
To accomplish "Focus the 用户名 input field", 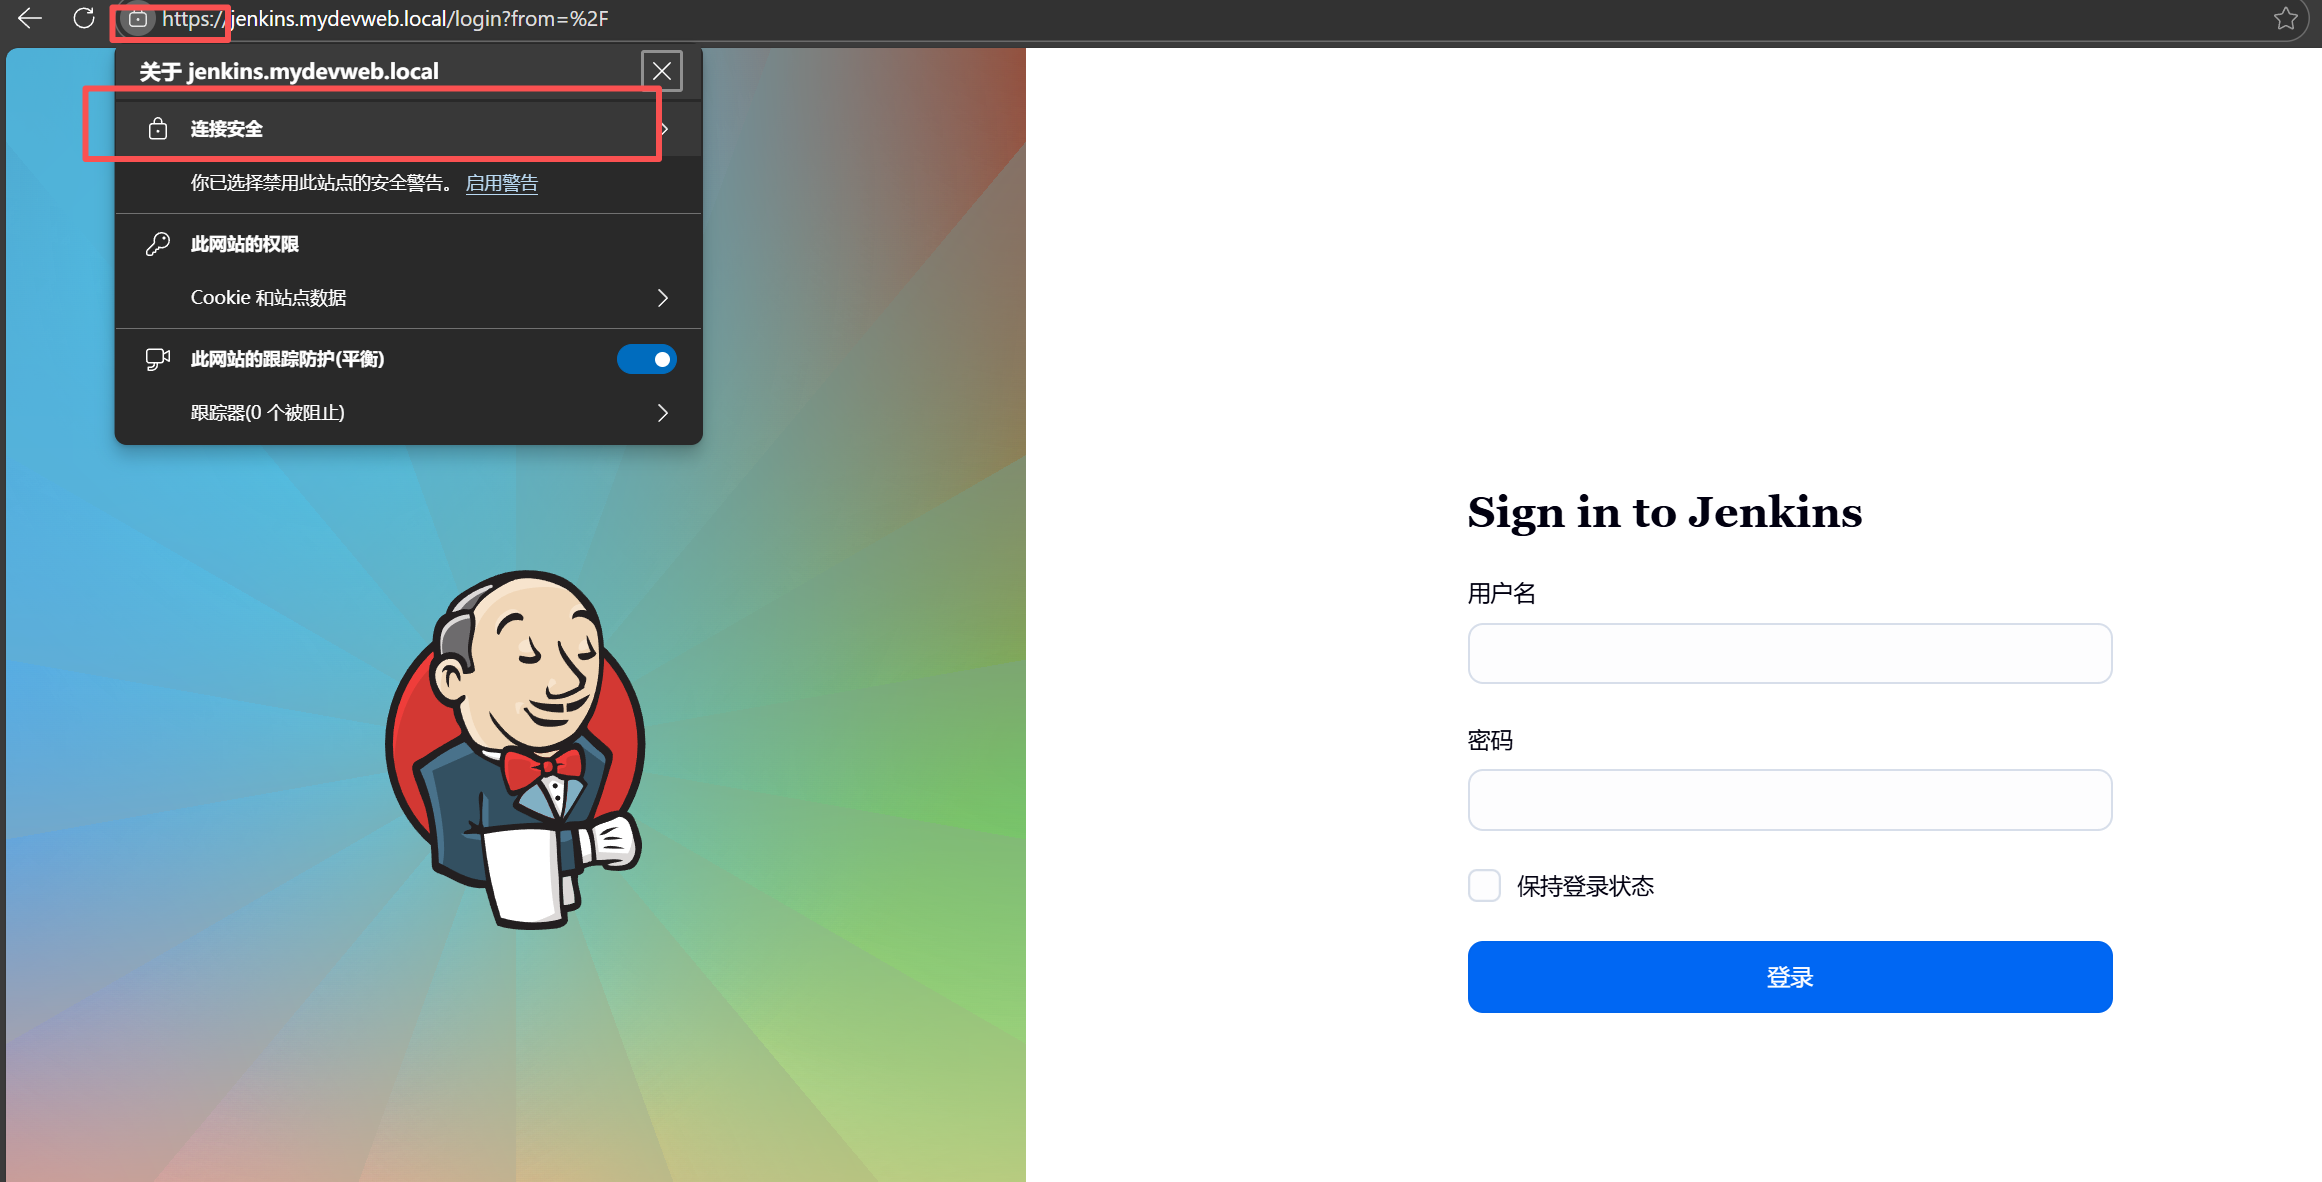I will (1790, 654).
